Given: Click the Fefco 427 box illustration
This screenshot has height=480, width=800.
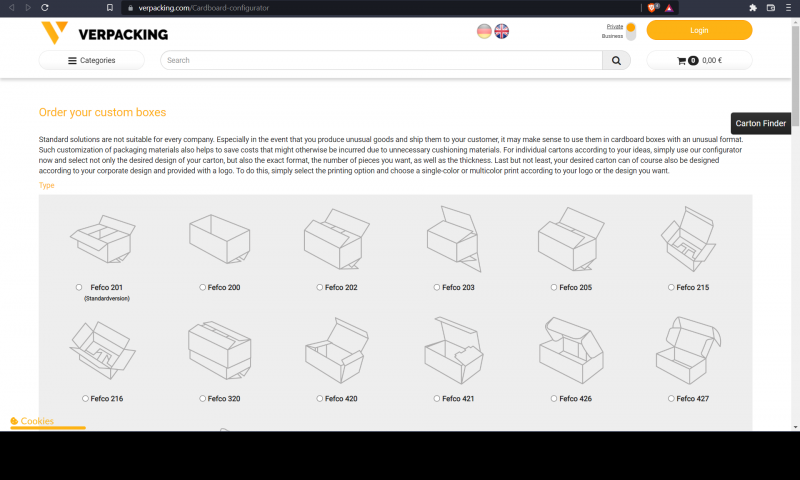Looking at the screenshot, I should (x=688, y=350).
